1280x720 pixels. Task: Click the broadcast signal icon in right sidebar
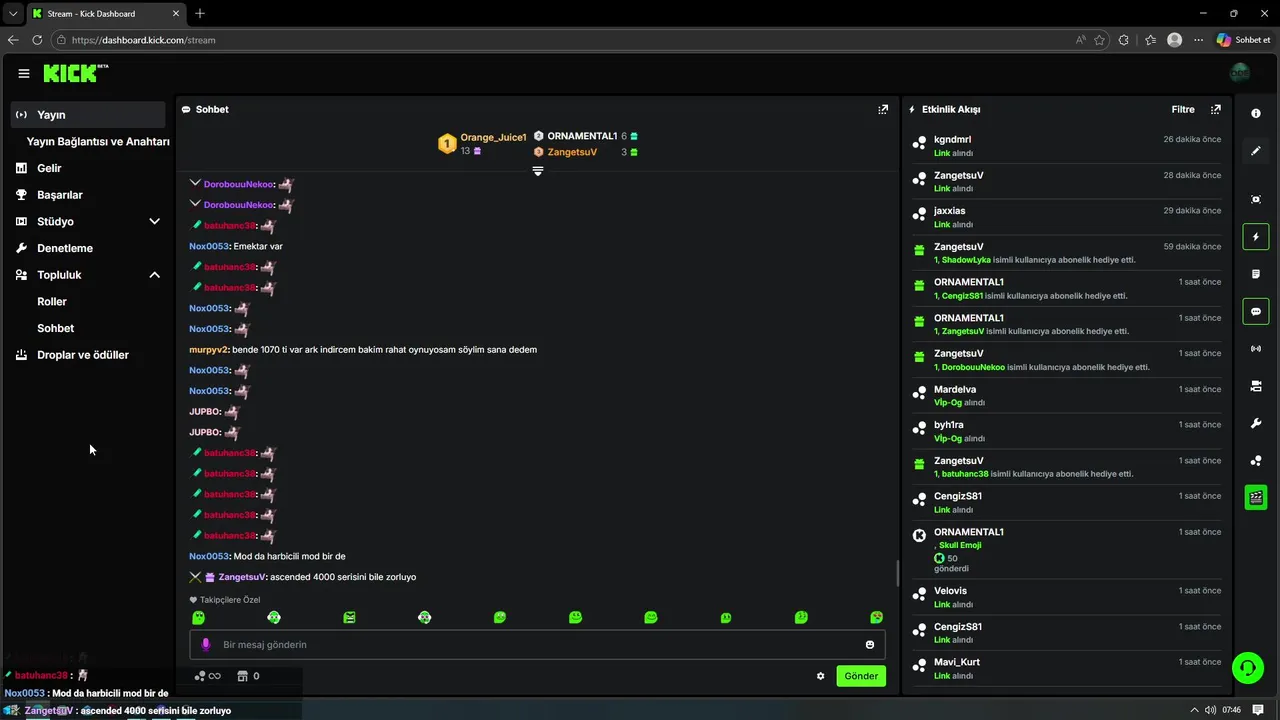pyautogui.click(x=1256, y=348)
